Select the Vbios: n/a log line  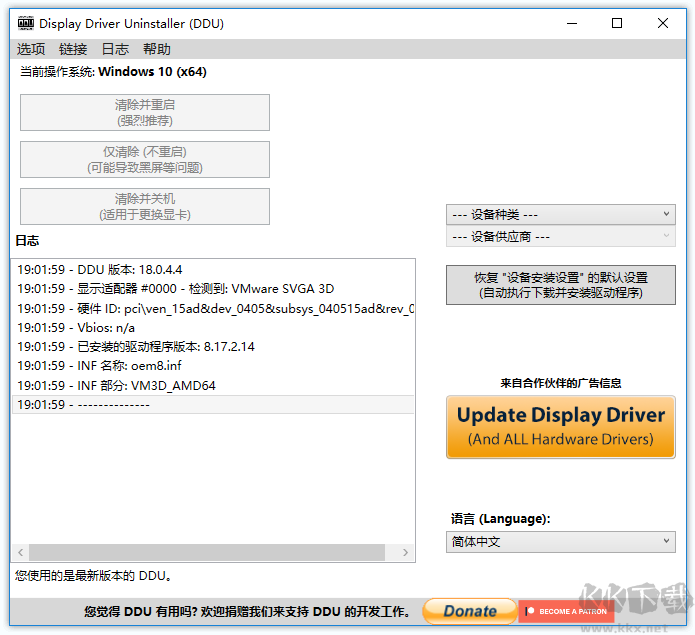[213, 327]
